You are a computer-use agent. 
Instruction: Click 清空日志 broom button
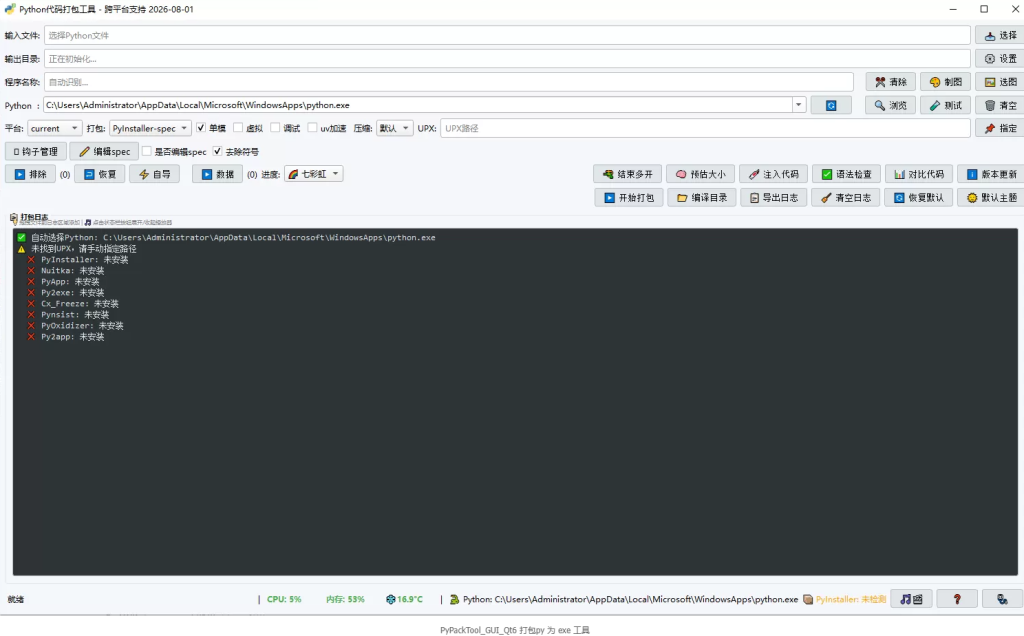point(846,197)
